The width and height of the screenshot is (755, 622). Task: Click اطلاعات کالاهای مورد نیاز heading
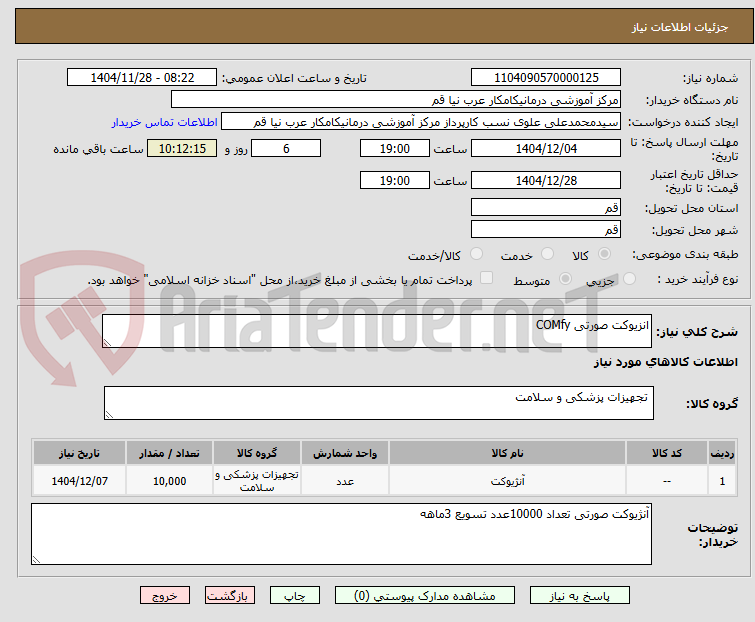point(665,362)
